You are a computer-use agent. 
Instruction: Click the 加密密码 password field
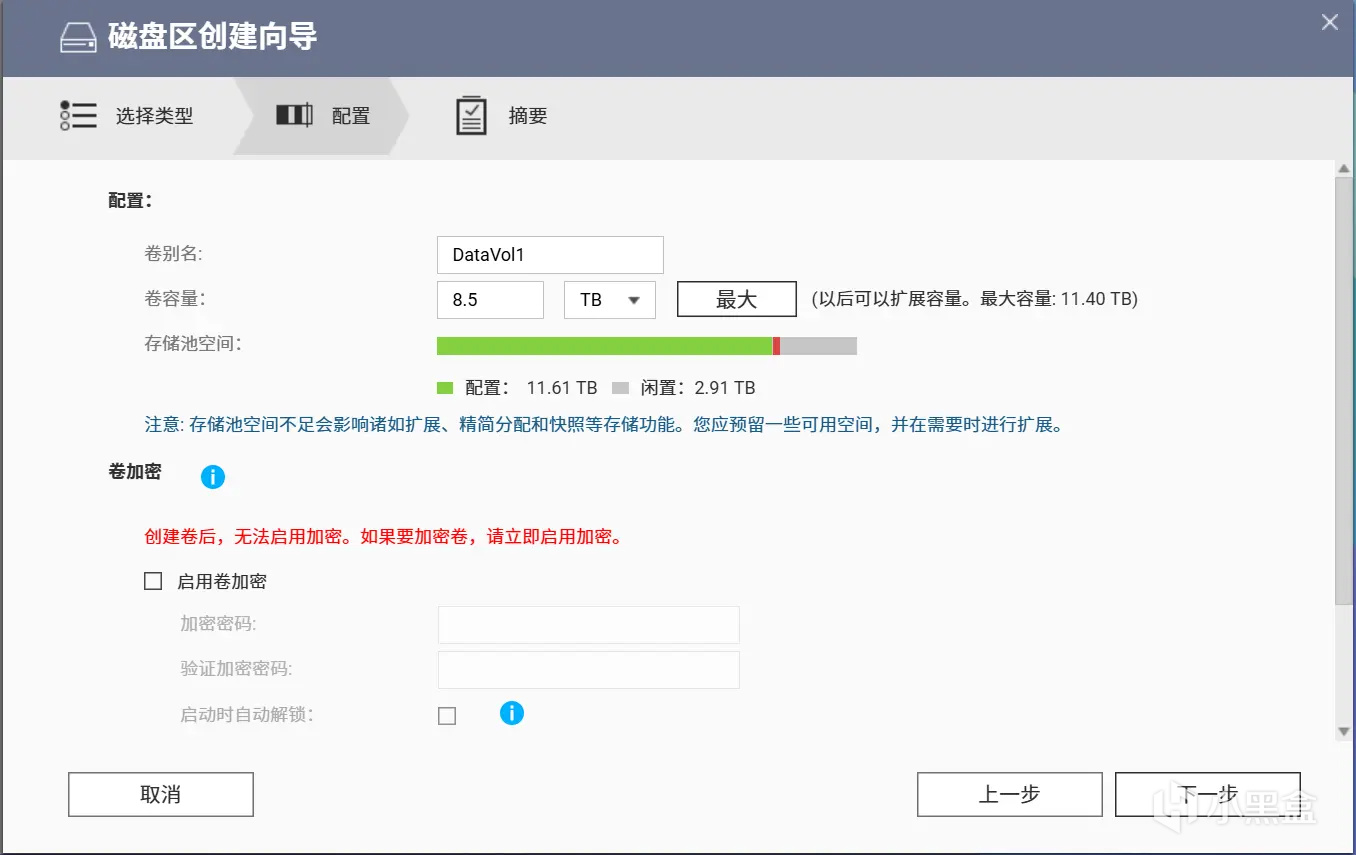589,625
